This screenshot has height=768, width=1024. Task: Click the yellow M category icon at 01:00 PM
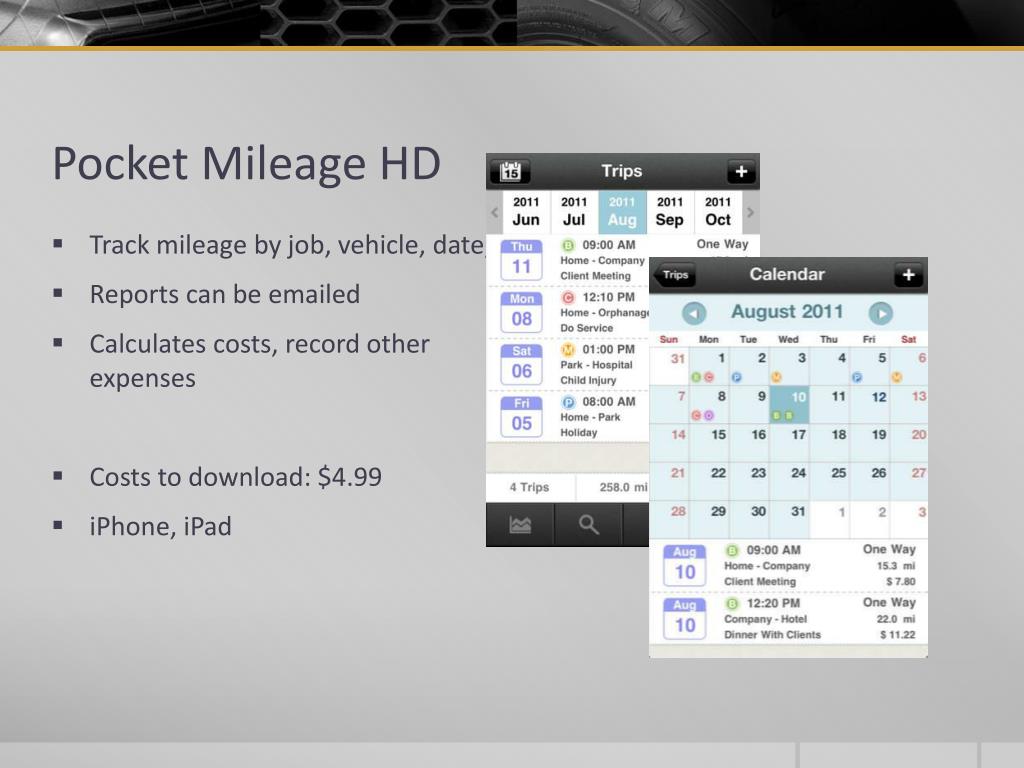[x=568, y=349]
